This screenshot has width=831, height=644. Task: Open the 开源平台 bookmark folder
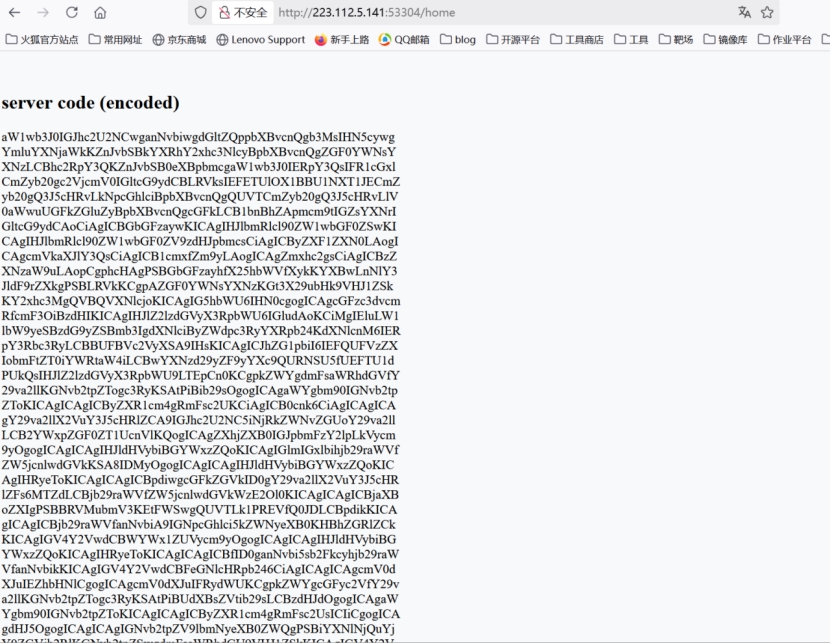coord(513,40)
